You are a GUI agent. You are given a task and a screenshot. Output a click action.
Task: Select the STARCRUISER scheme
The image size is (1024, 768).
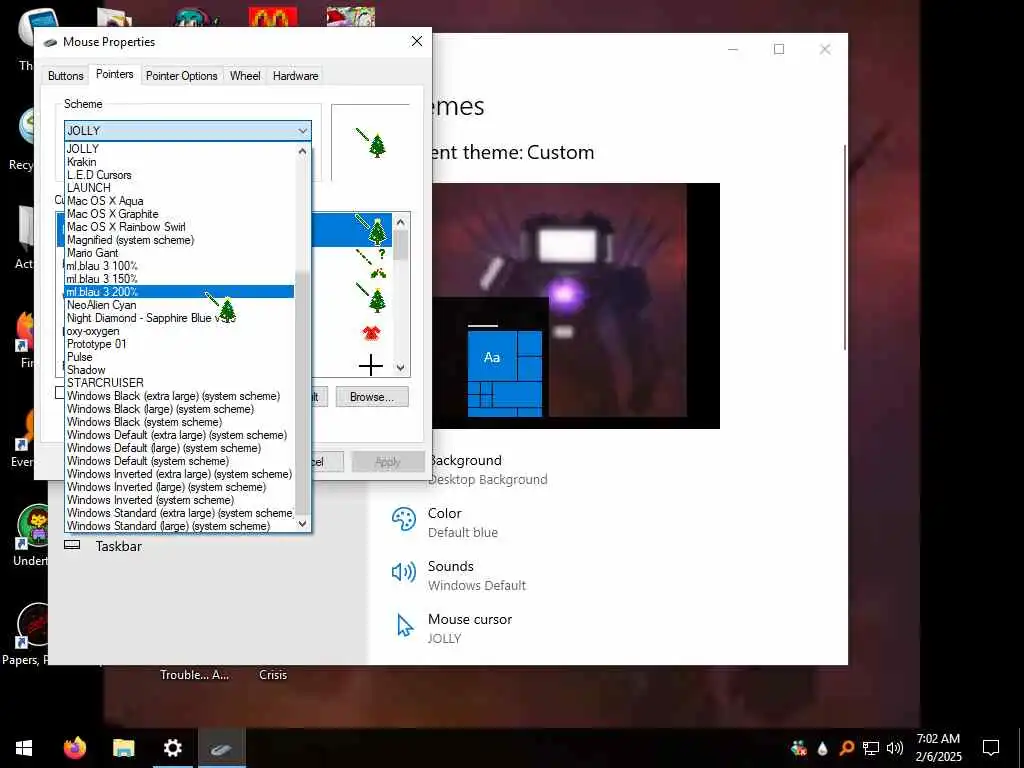pos(180,383)
